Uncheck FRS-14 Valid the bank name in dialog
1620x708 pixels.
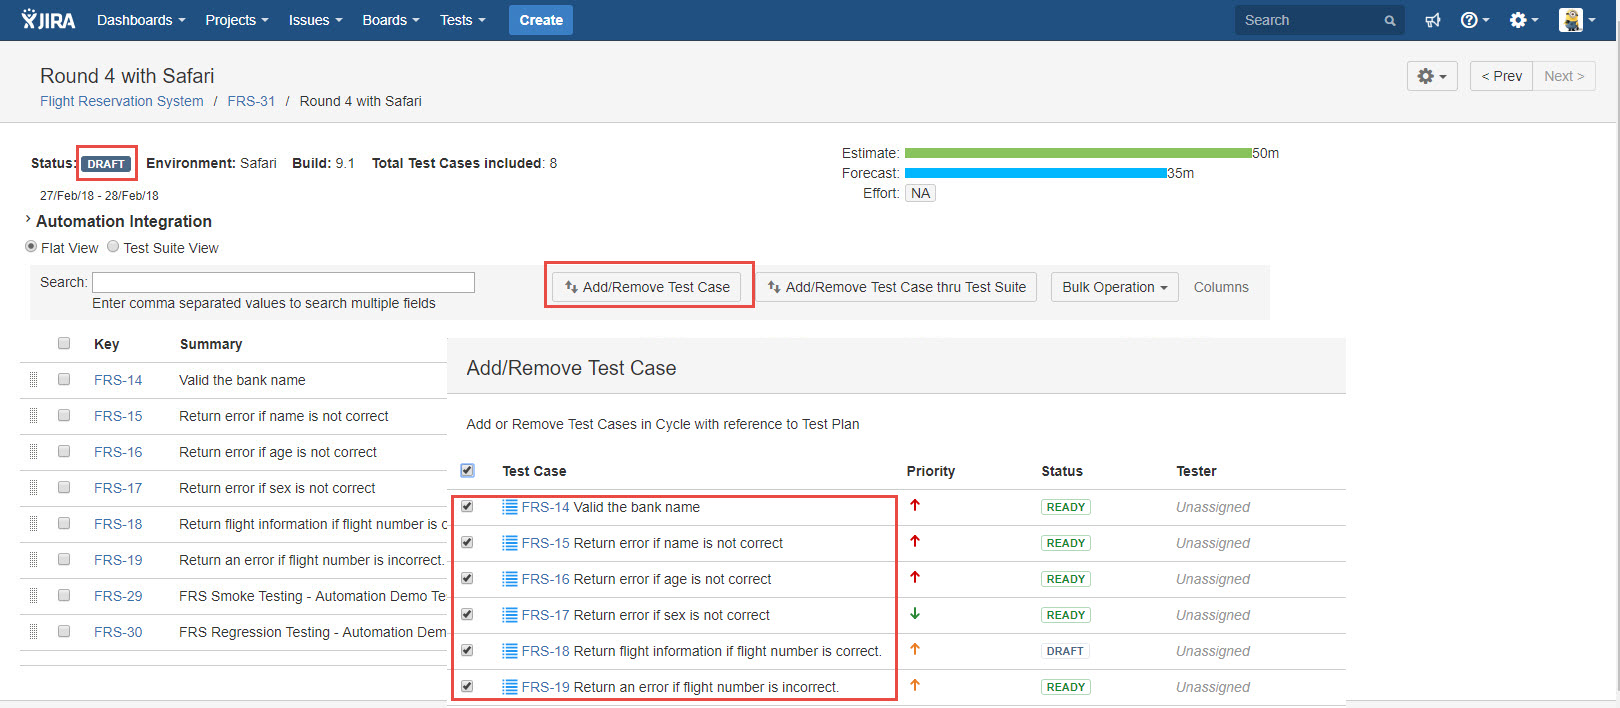[467, 506]
